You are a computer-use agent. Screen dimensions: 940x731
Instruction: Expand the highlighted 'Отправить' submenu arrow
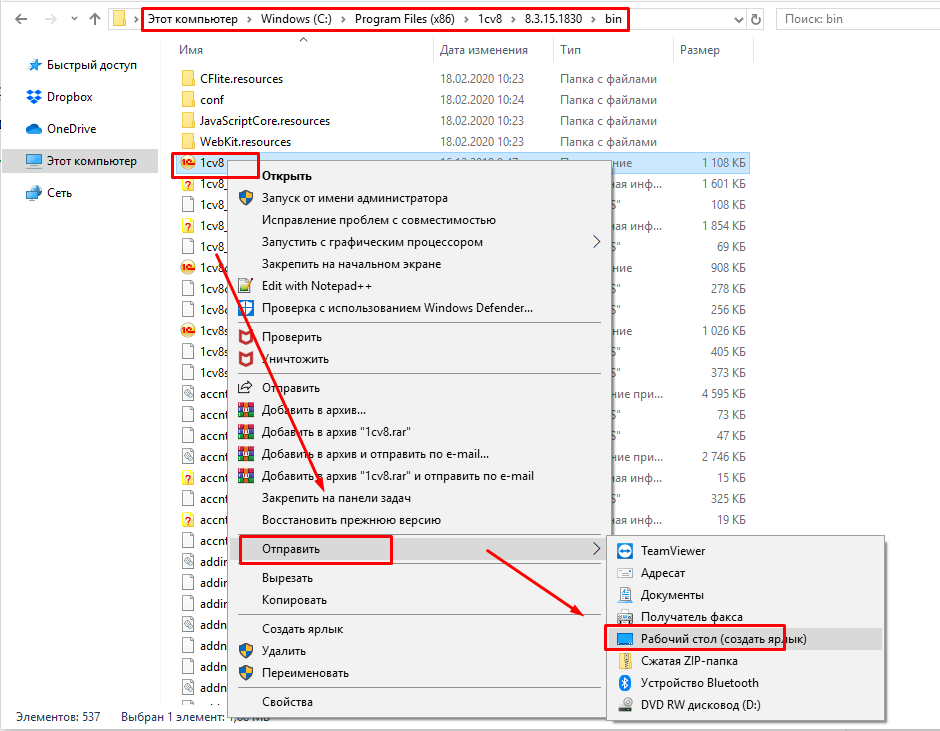(596, 549)
